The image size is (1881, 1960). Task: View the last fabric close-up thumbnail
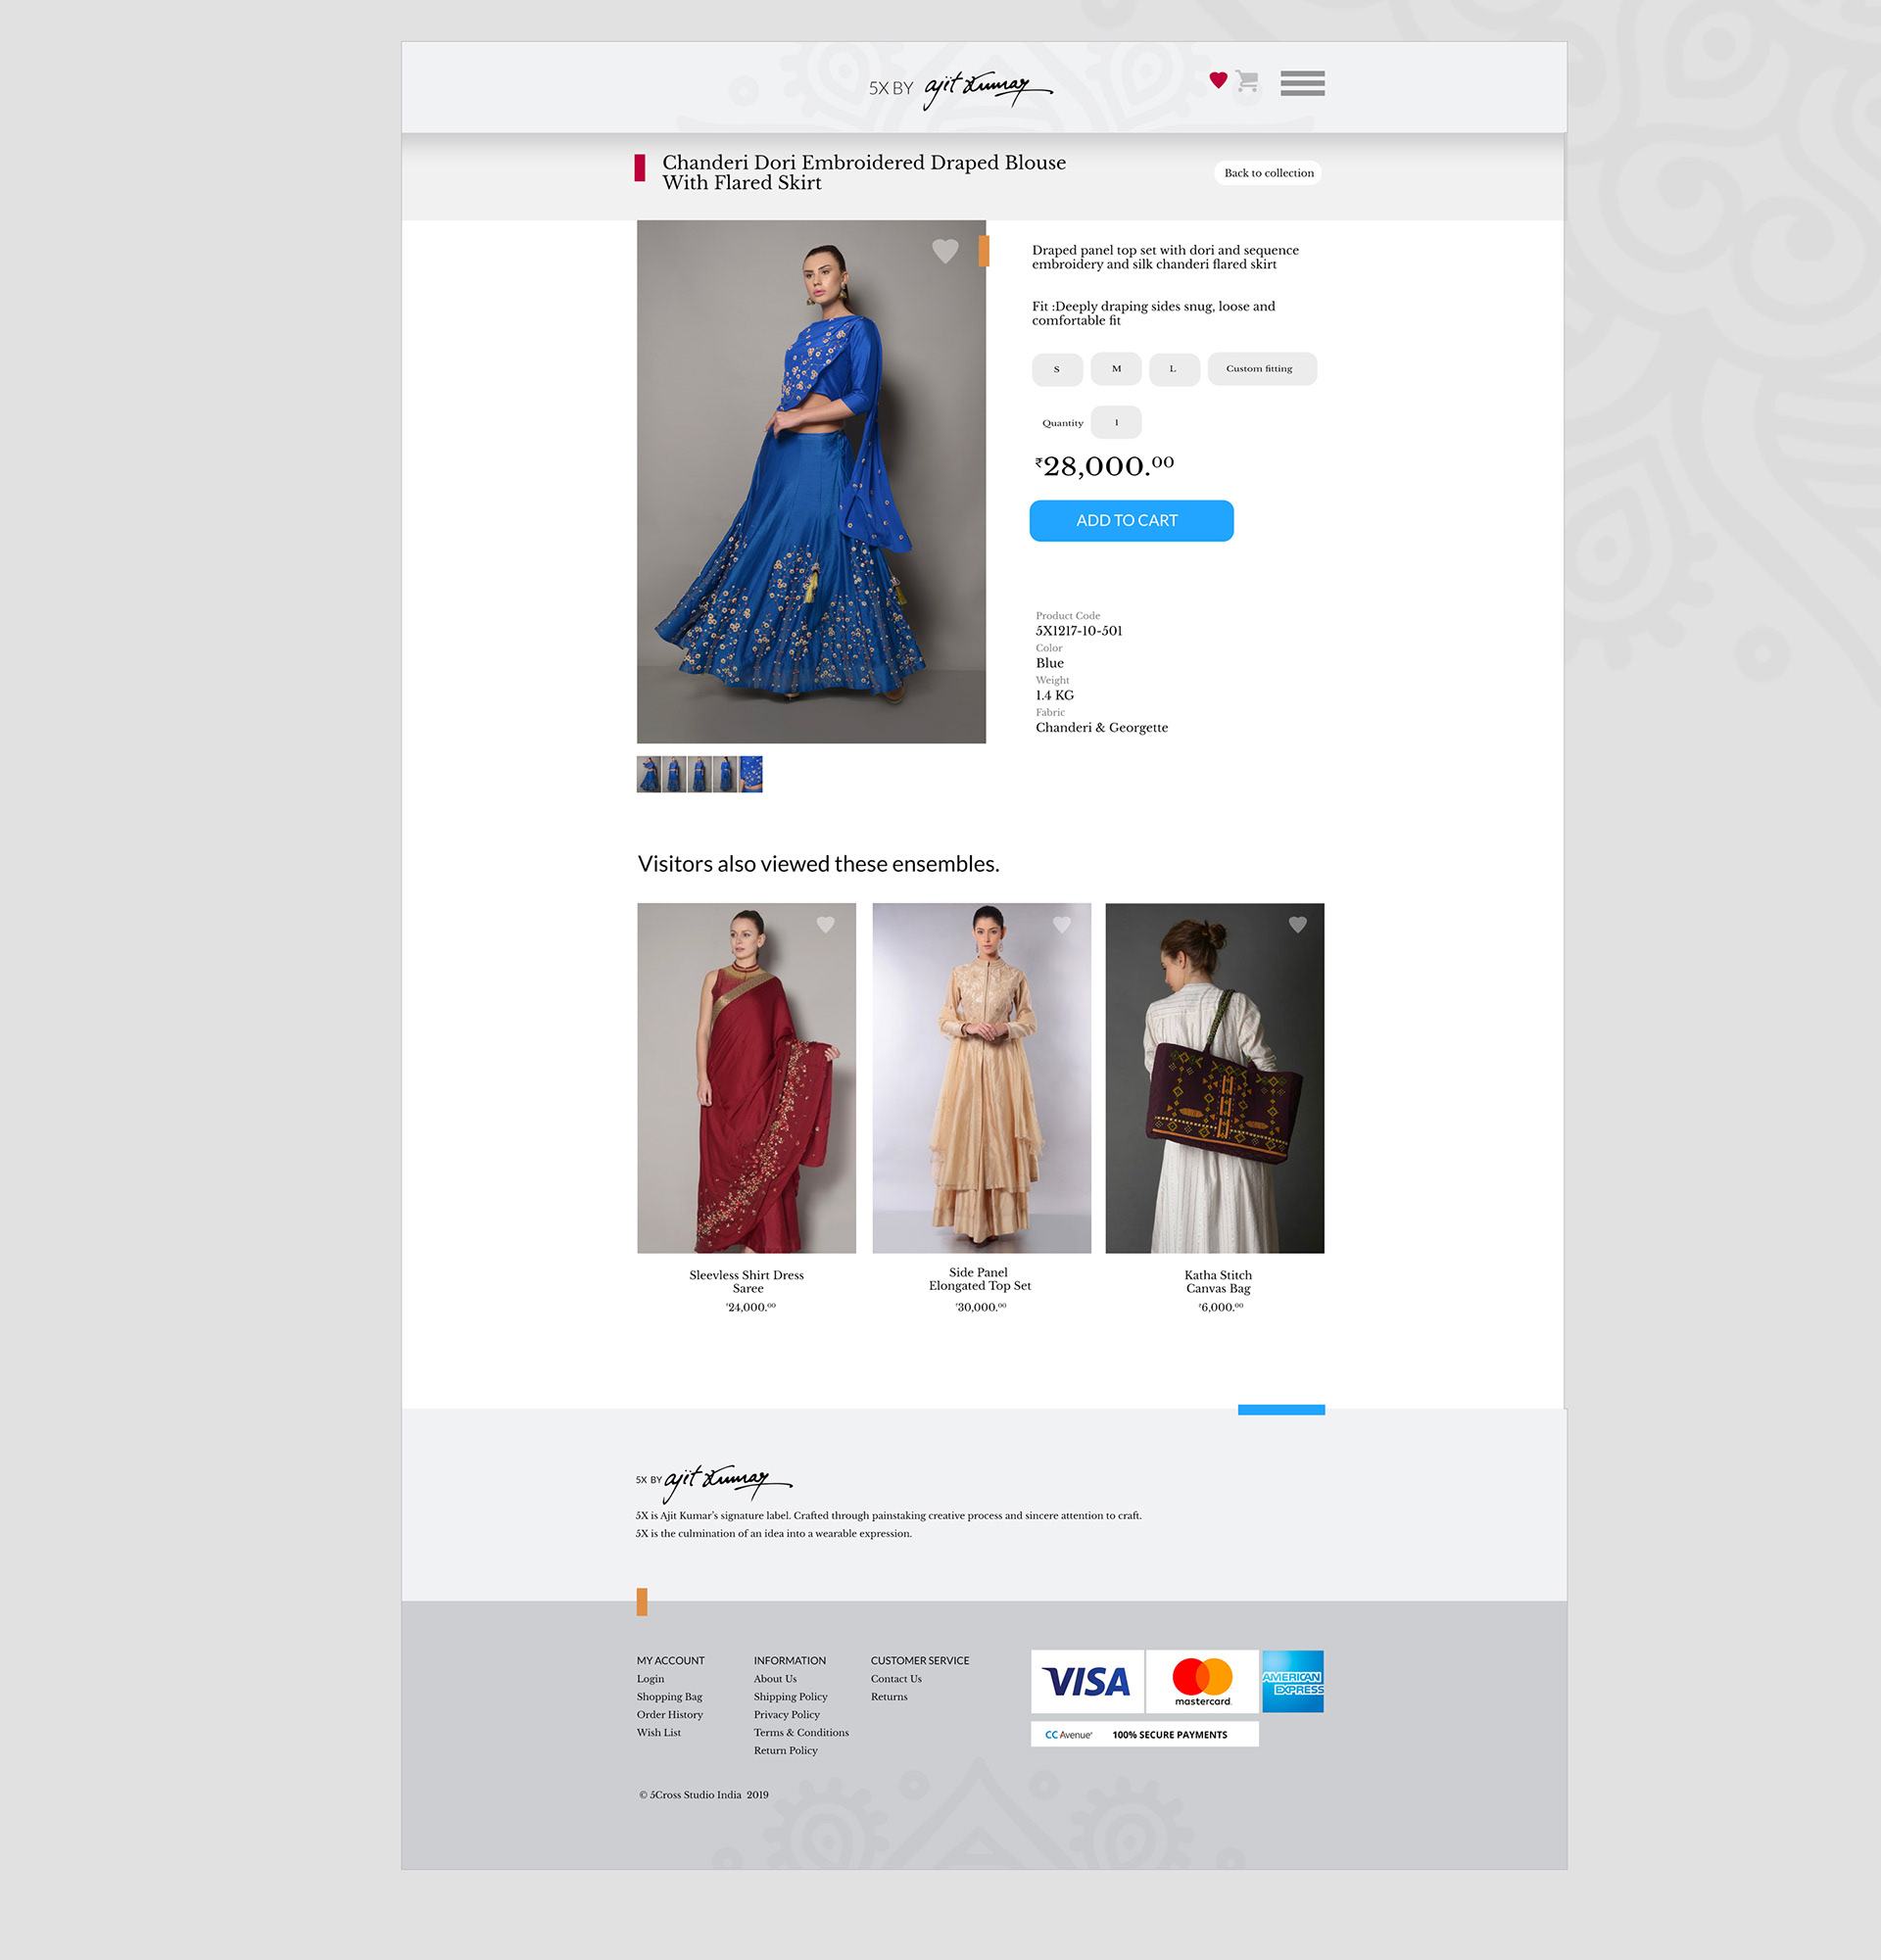751,775
